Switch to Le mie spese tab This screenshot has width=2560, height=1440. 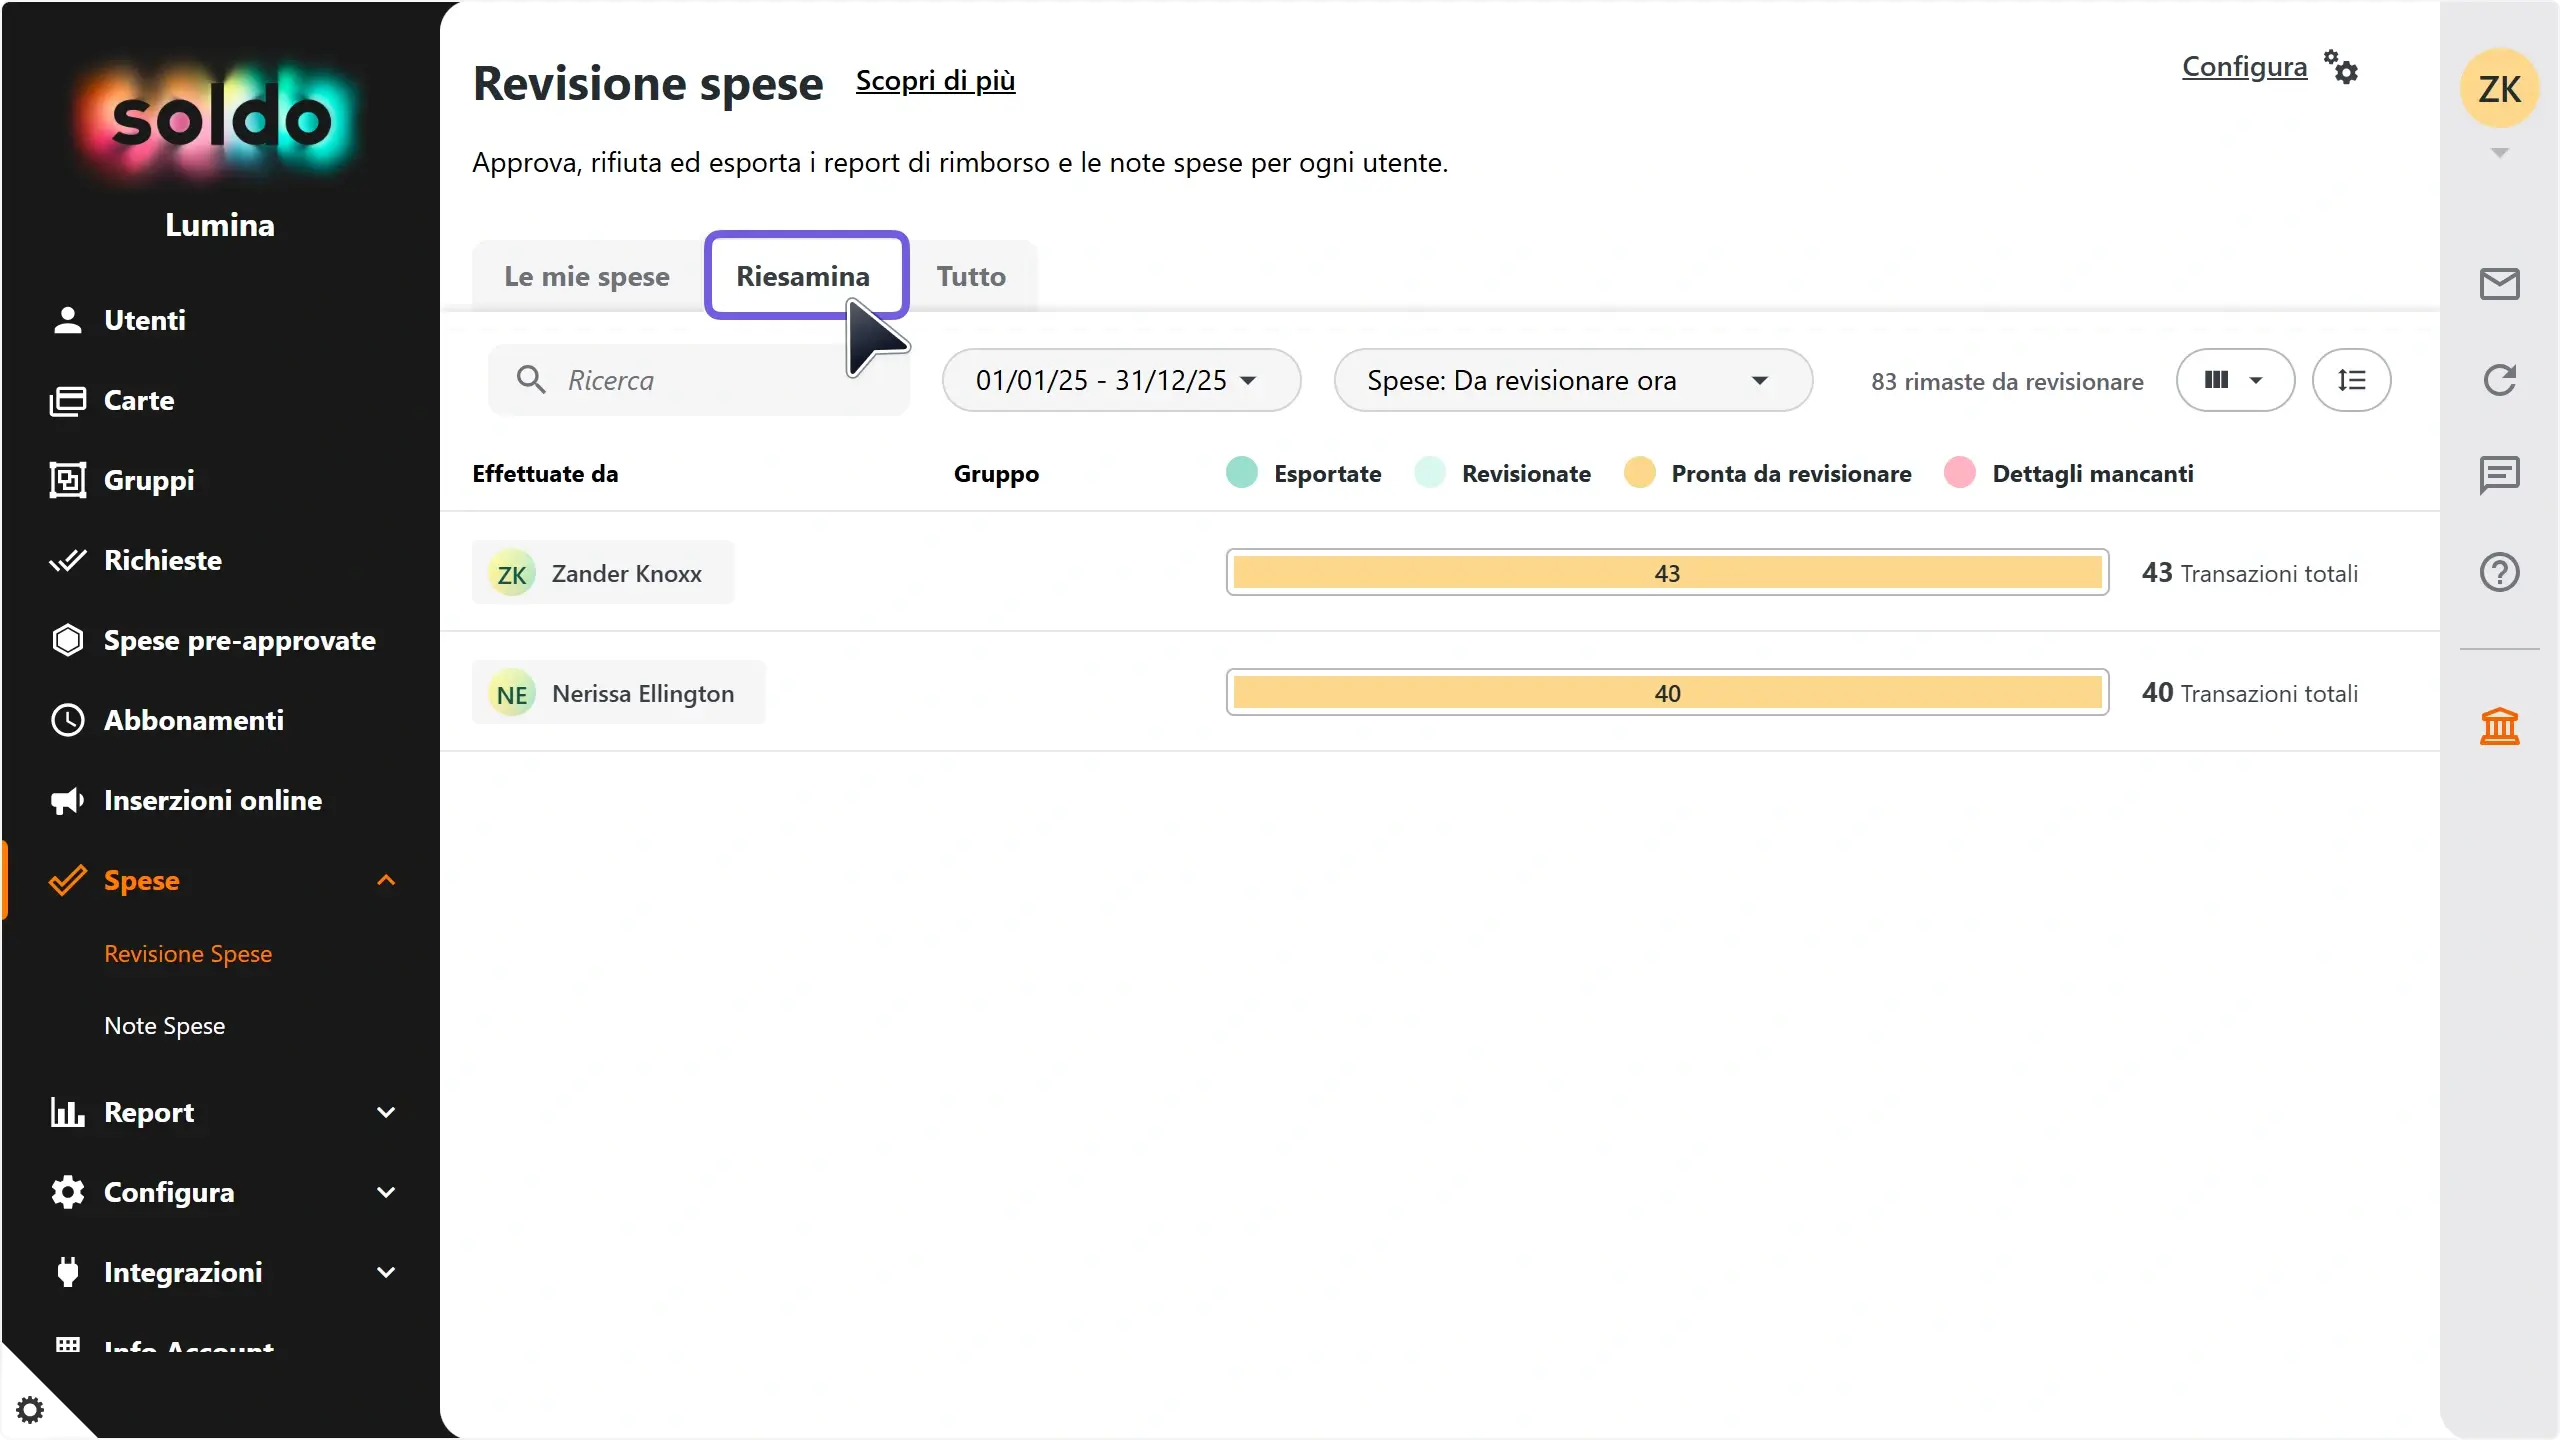(587, 276)
